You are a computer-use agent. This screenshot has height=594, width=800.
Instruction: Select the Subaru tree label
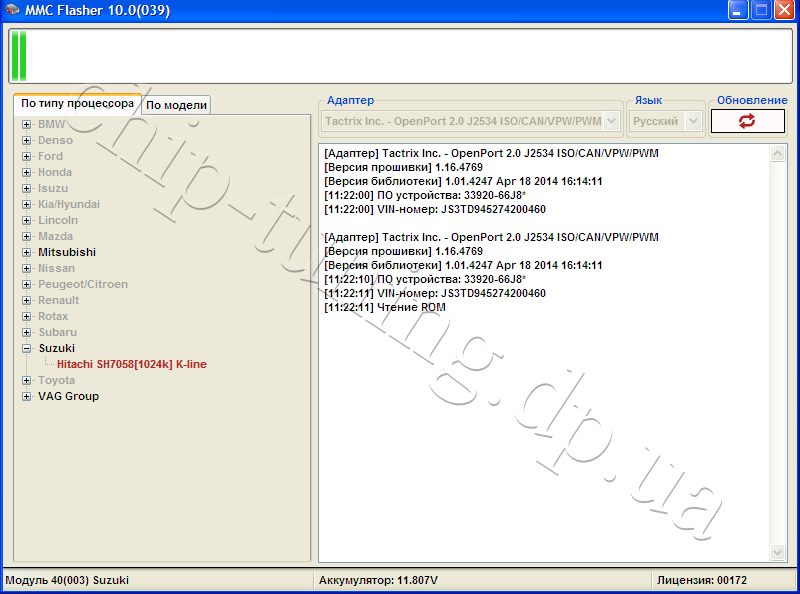point(58,332)
